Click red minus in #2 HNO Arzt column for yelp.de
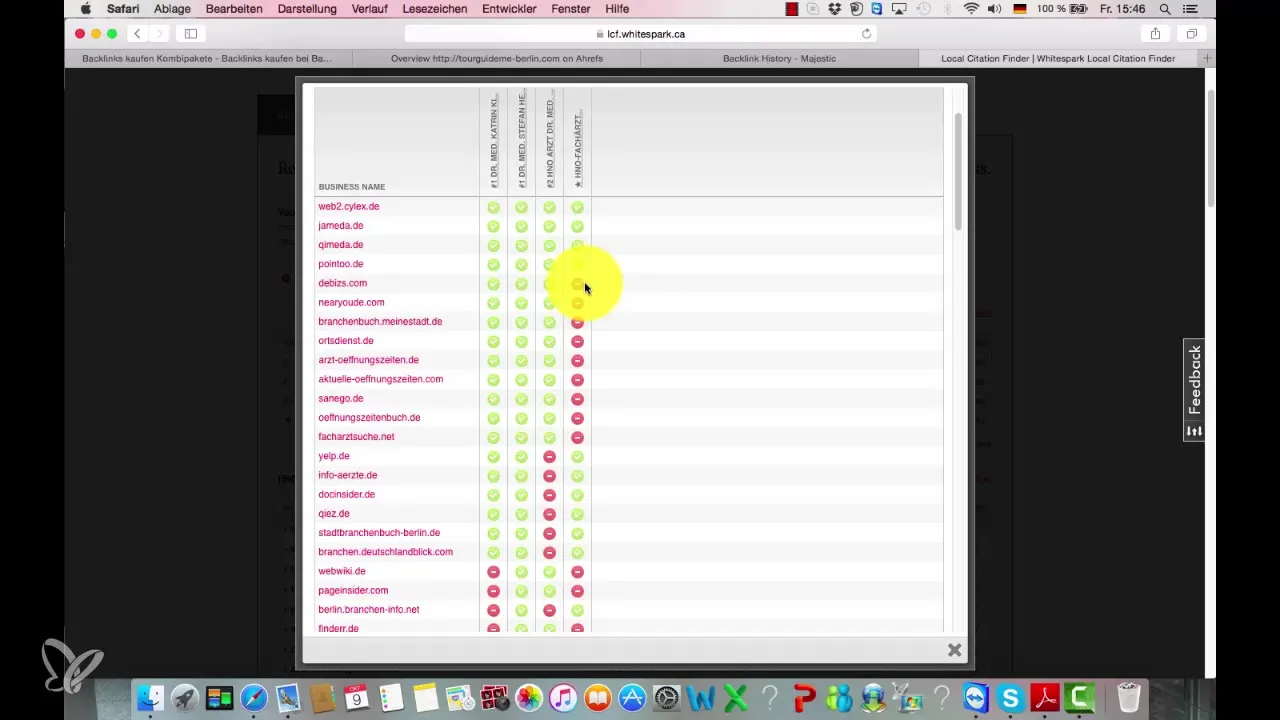The height and width of the screenshot is (720, 1280). tap(549, 457)
